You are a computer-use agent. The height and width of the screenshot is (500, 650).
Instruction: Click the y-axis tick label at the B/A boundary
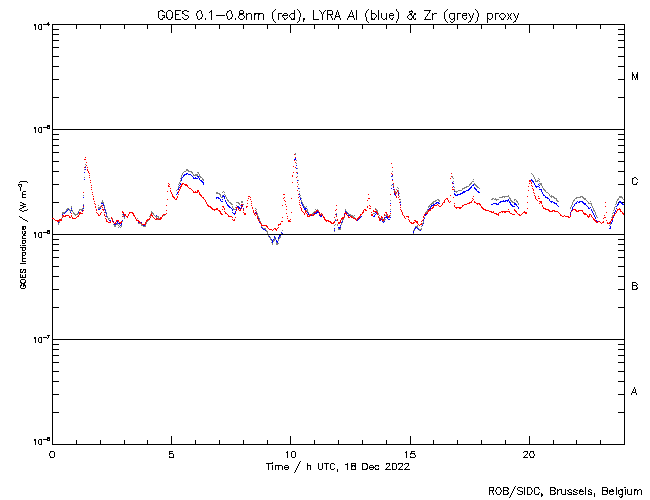(x=40, y=338)
